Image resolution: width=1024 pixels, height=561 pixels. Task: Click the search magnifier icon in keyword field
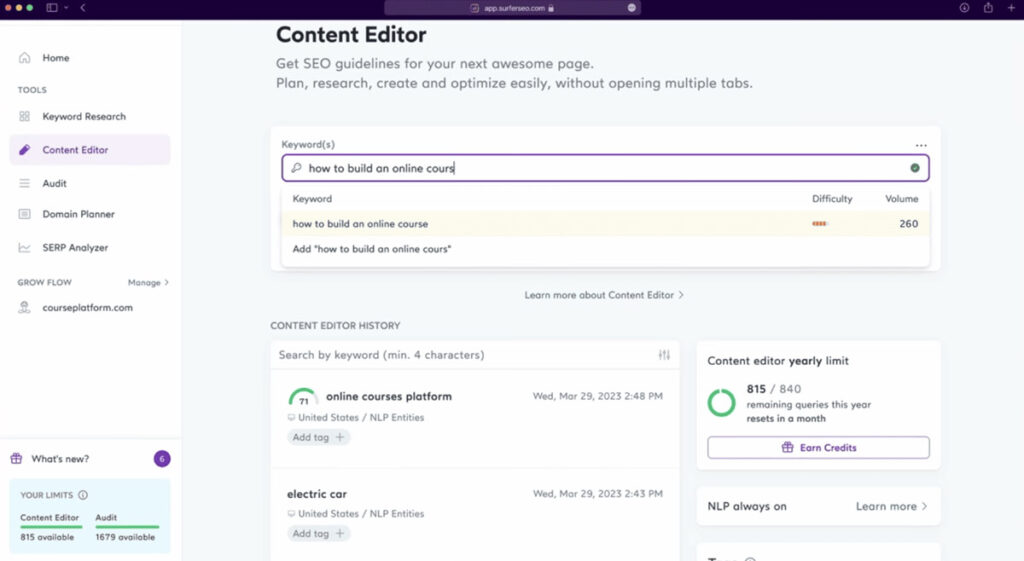[x=296, y=168]
